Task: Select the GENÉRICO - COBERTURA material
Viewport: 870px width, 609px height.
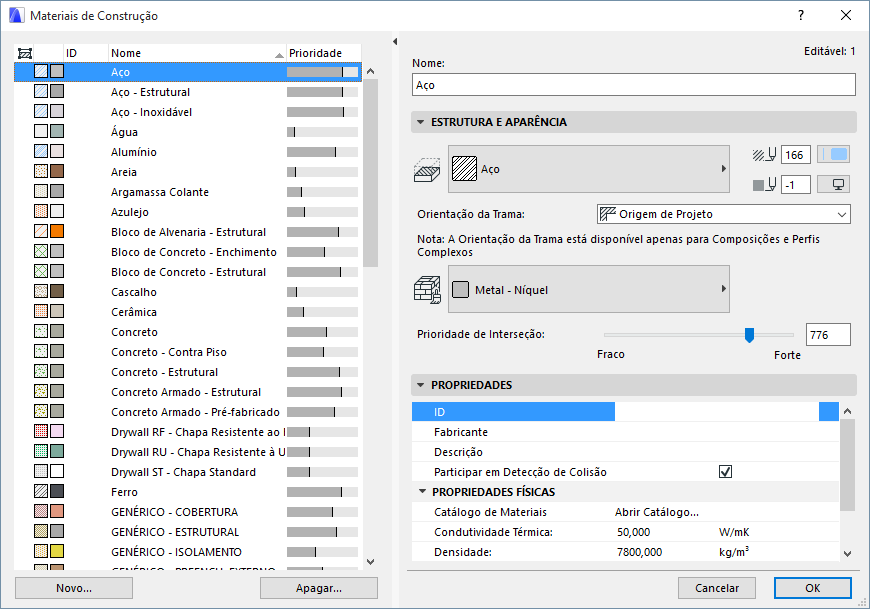Action: (x=188, y=511)
